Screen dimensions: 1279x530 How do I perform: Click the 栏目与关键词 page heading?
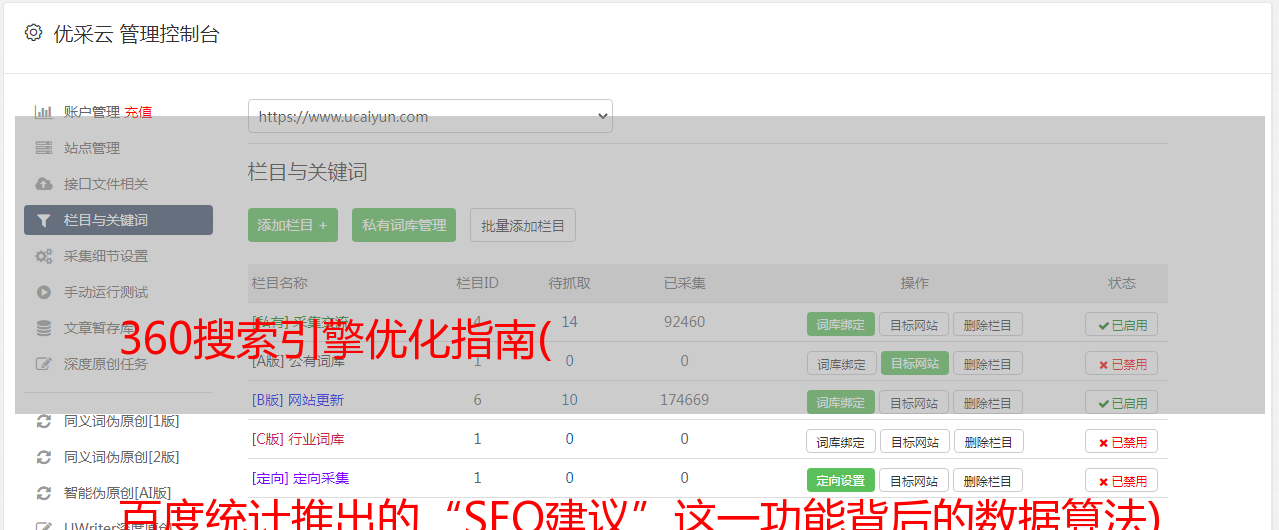coord(308,172)
